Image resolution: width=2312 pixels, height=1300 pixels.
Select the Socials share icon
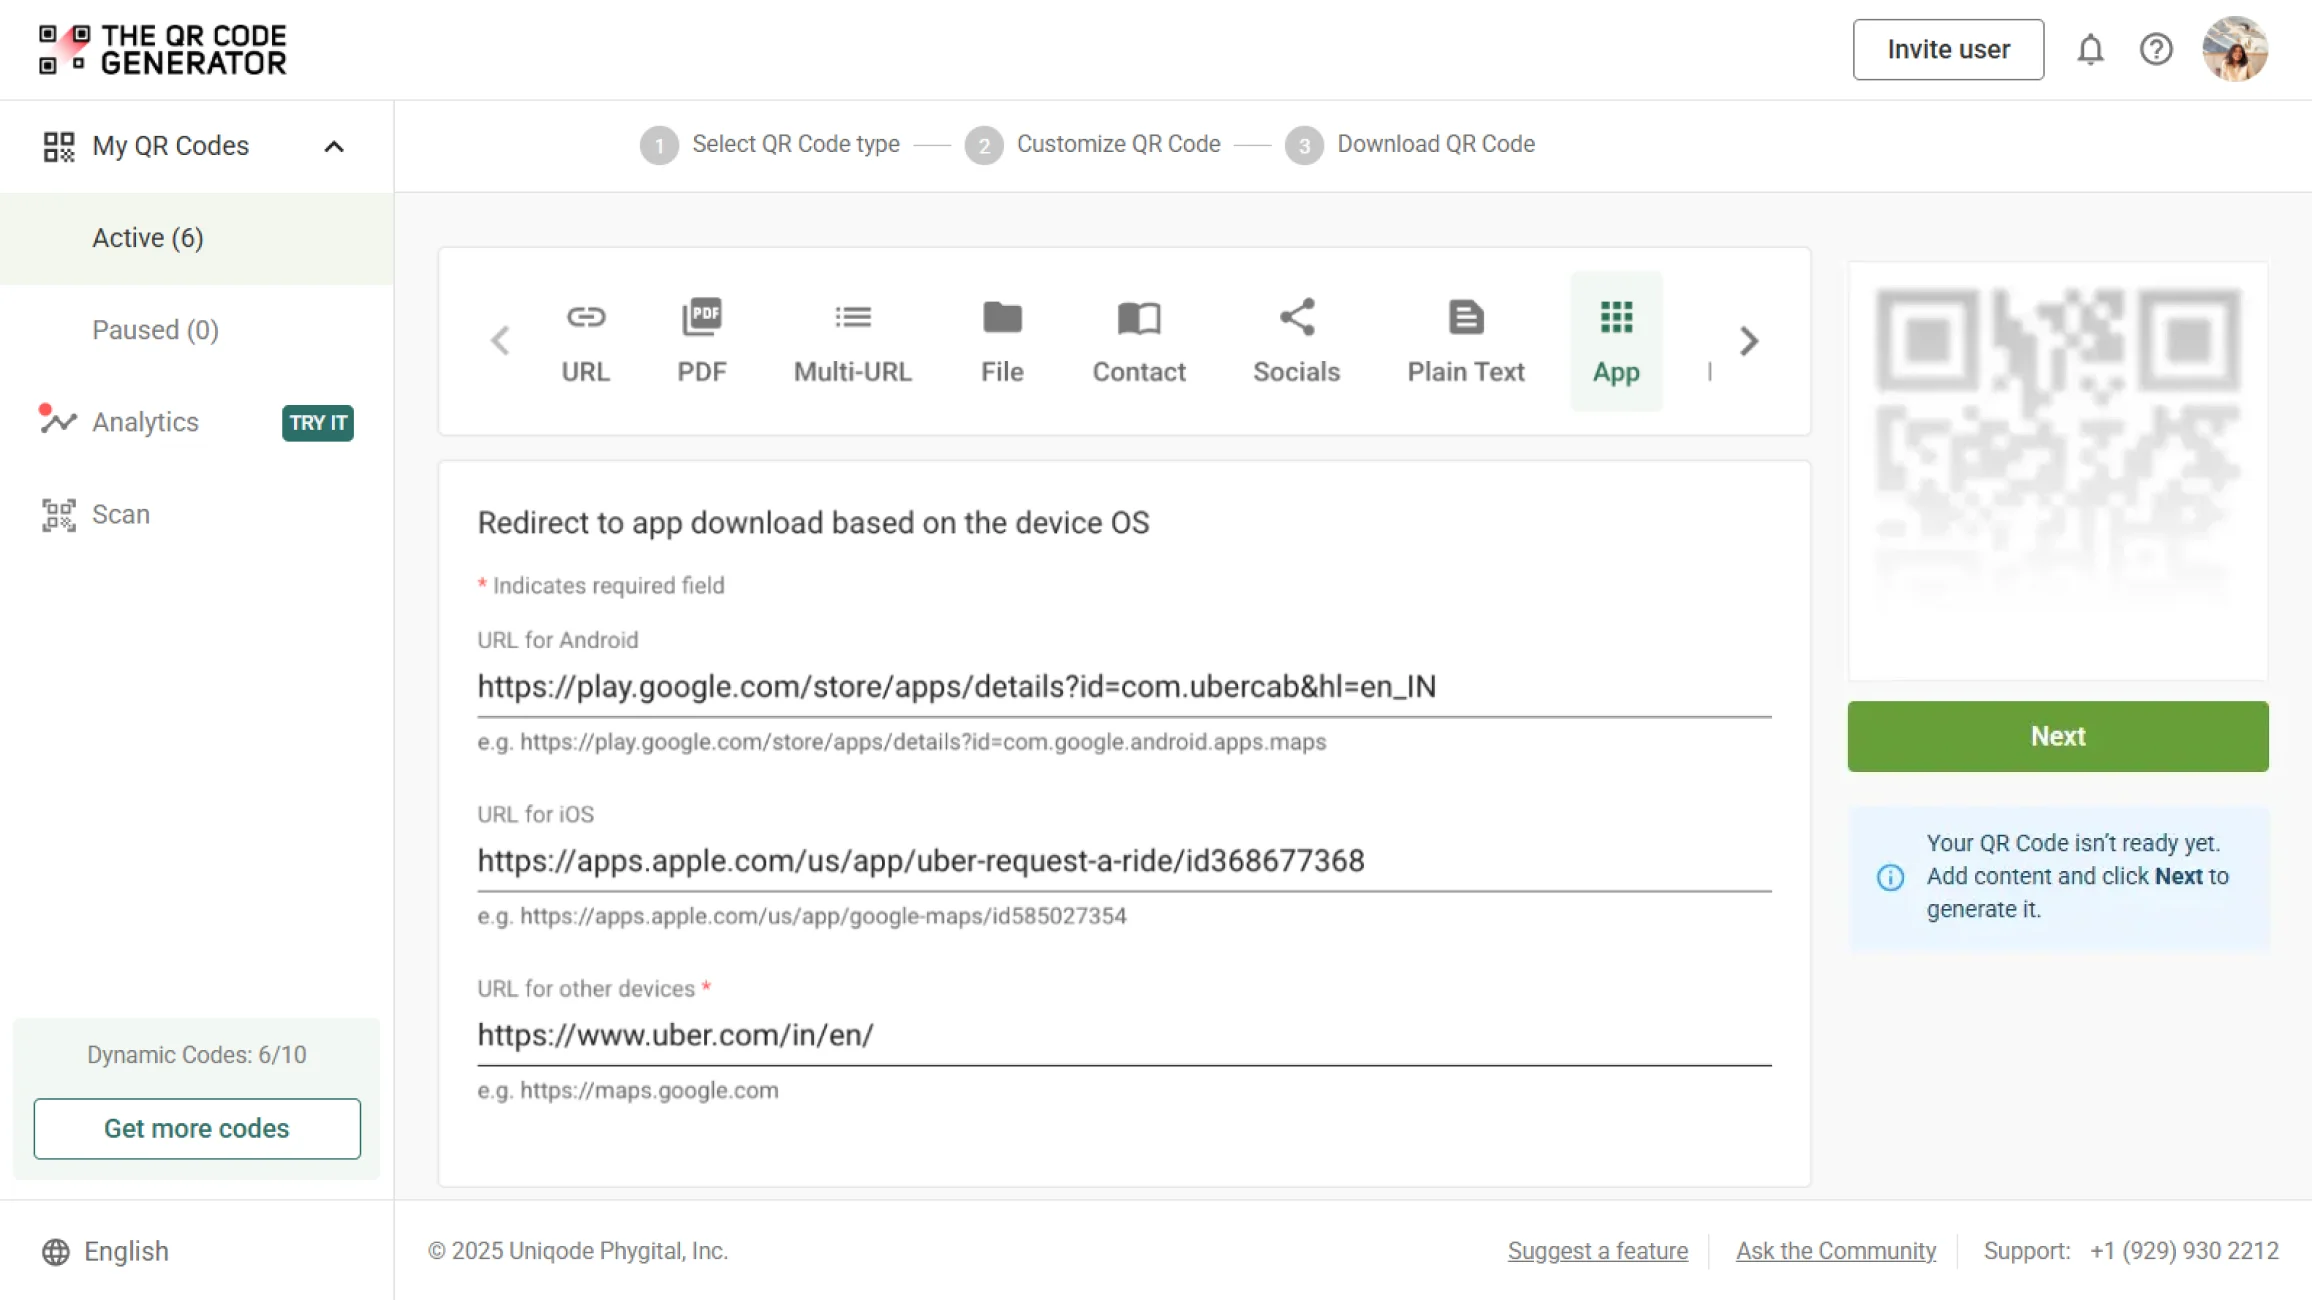(x=1296, y=318)
